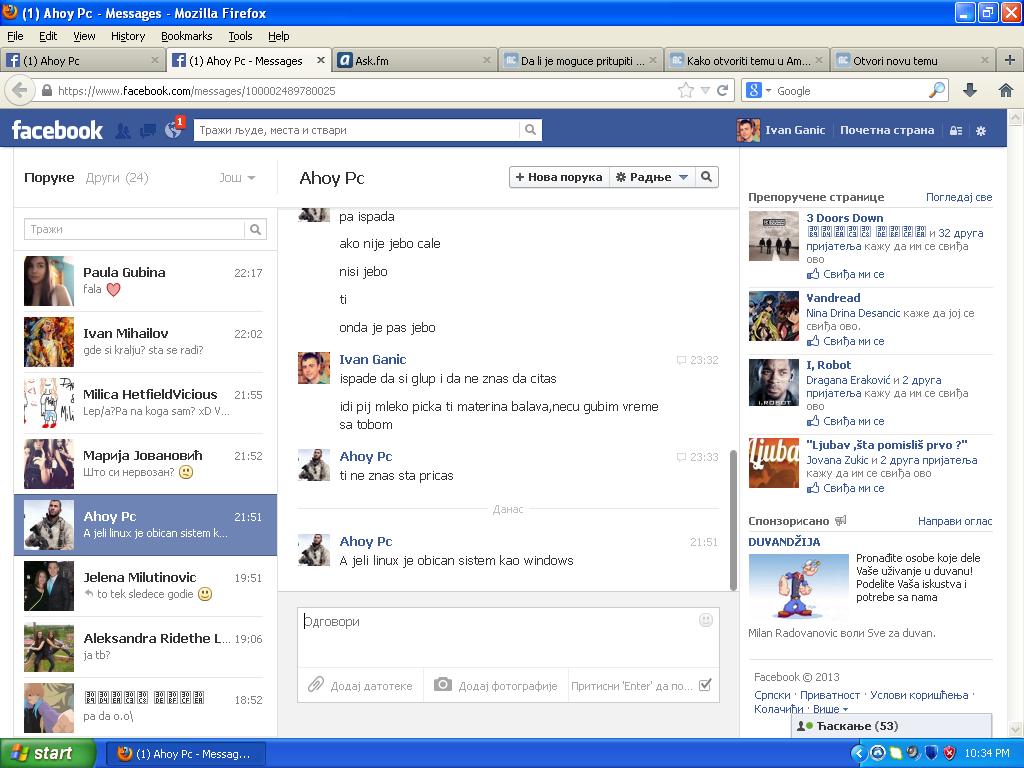Click the main Facebook search field
The height and width of the screenshot is (768, 1024).
tap(357, 130)
